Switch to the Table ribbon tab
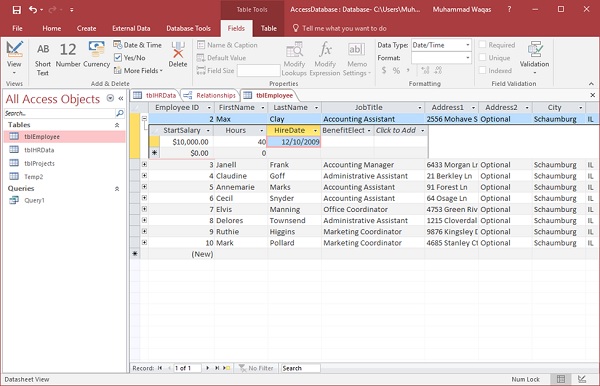The height and width of the screenshot is (386, 600). click(x=269, y=28)
